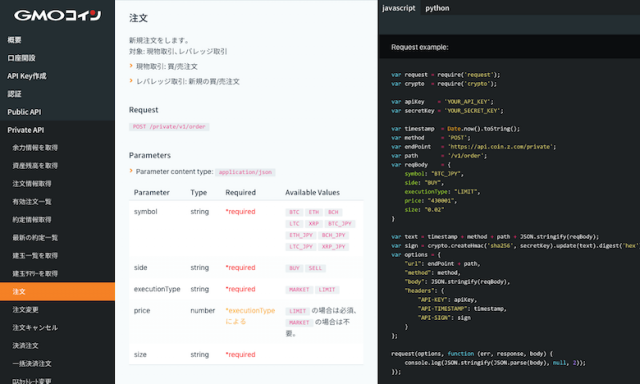
Task: Select the highlighted 注文 sidebar item
Action: (x=57, y=291)
